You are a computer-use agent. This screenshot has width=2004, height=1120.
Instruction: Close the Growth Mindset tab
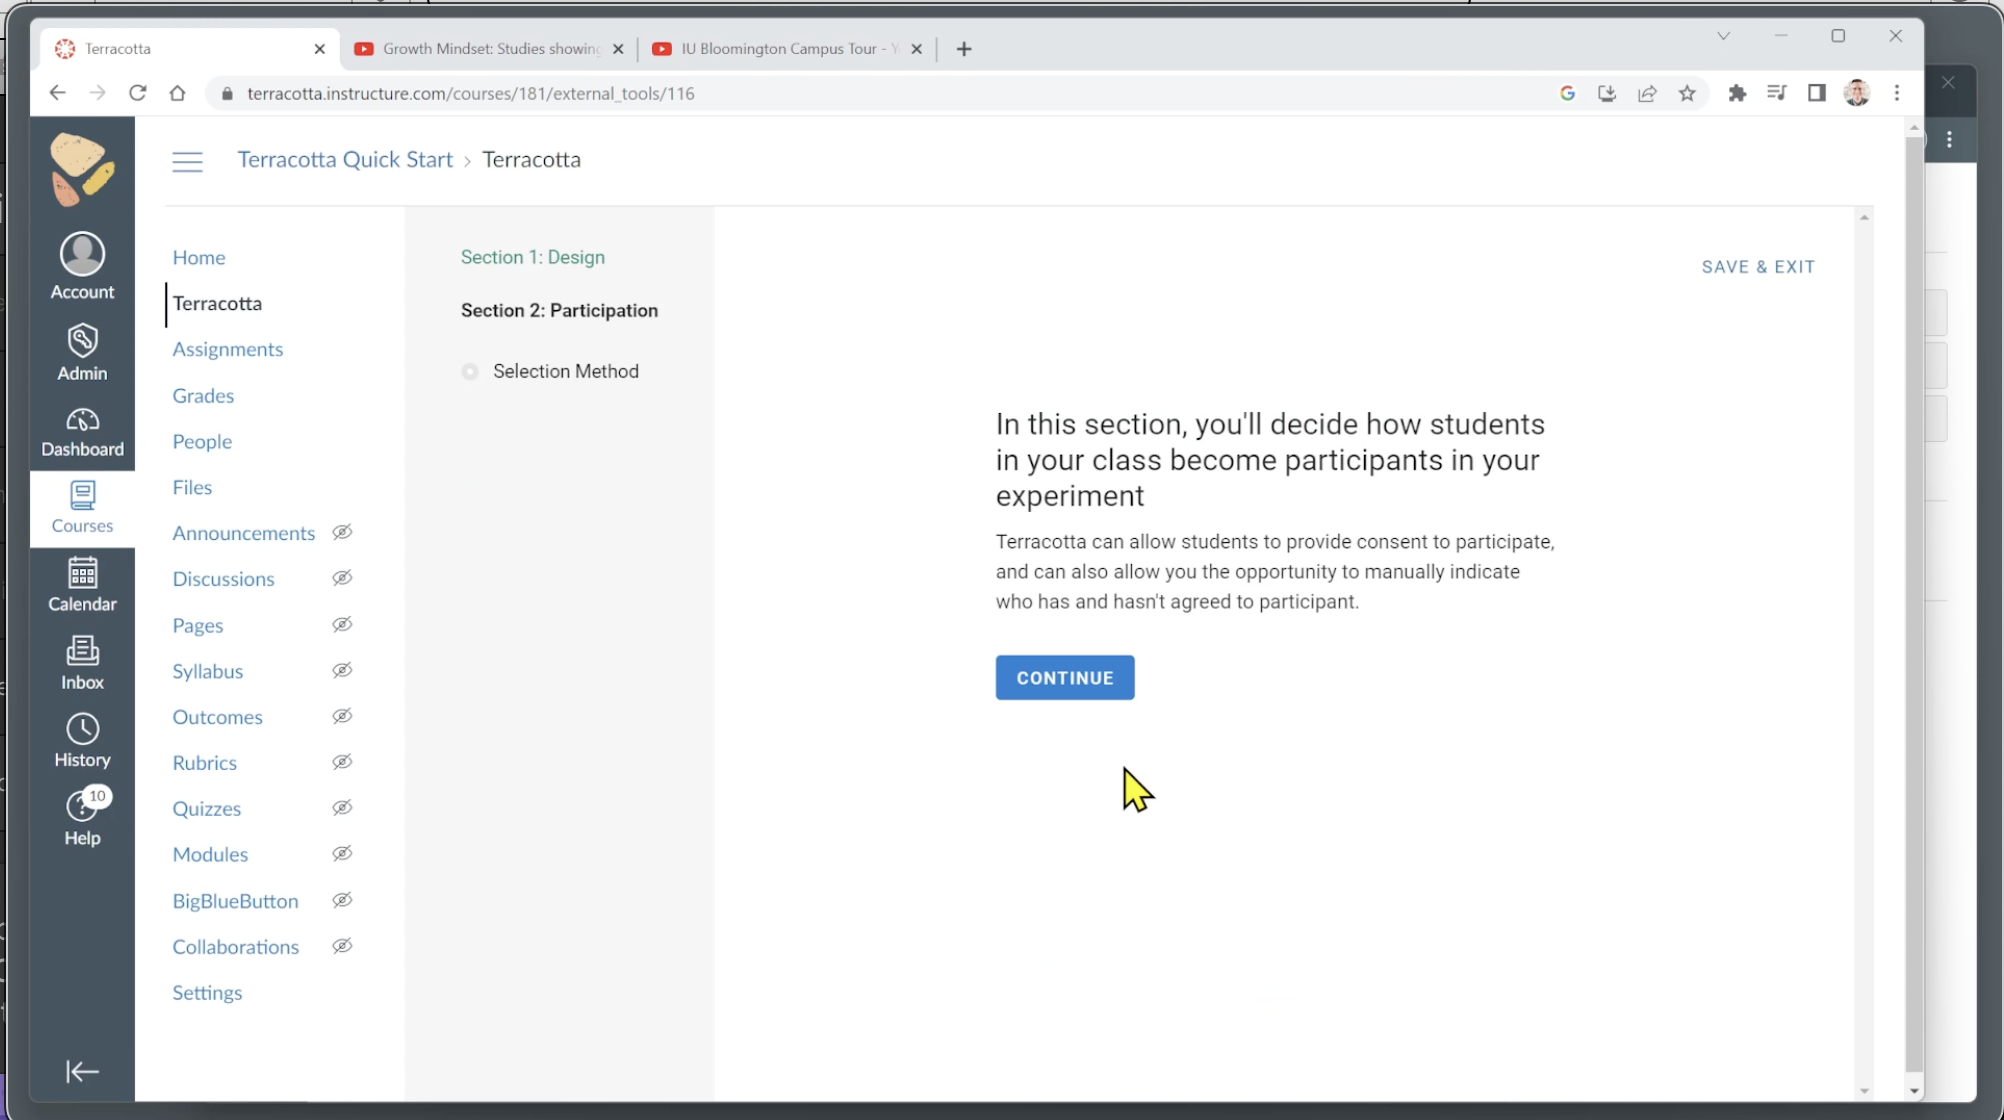pyautogui.click(x=618, y=49)
